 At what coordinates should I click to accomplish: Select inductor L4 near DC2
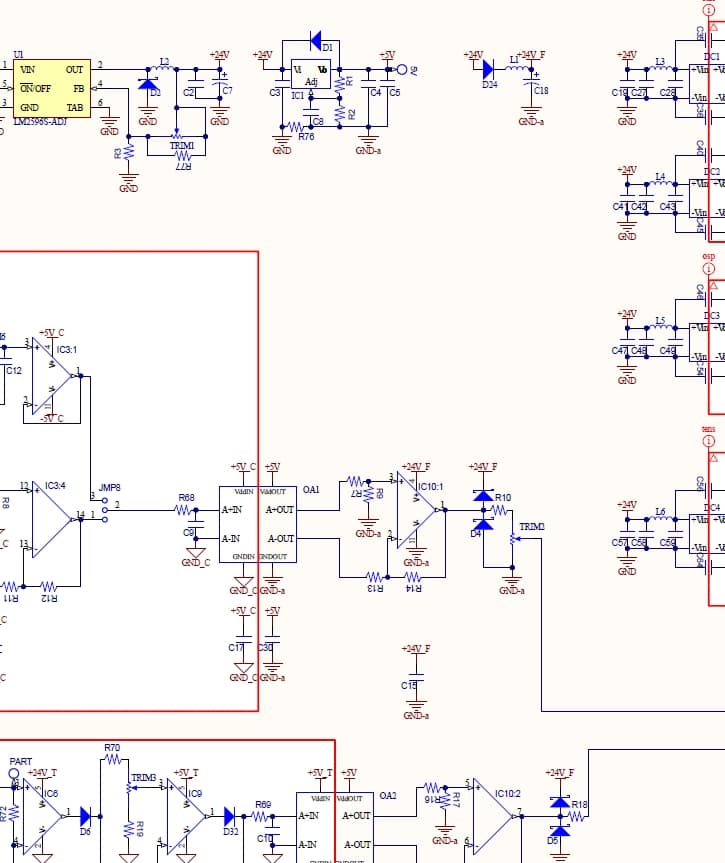point(661,183)
